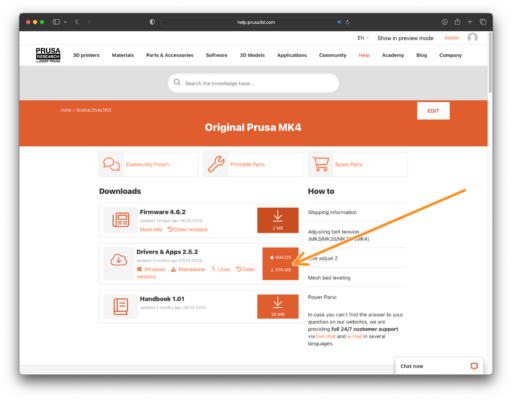The height and width of the screenshot is (400, 512).
Task: Open Spare Parts shopping cart icon
Action: click(321, 164)
